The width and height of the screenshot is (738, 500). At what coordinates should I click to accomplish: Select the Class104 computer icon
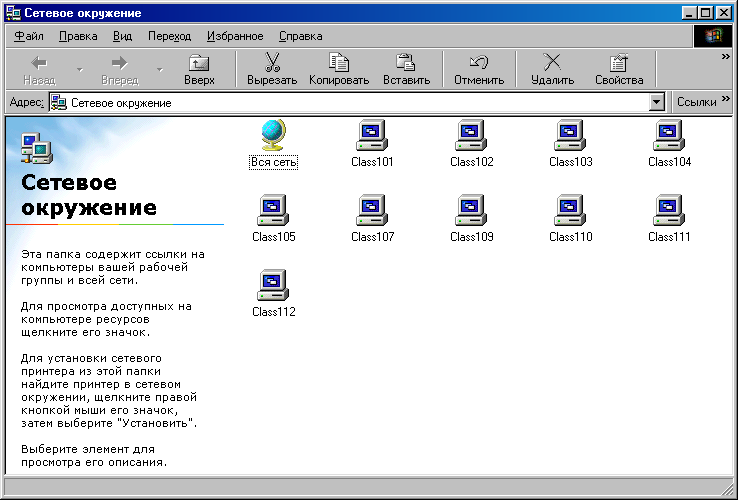(669, 135)
